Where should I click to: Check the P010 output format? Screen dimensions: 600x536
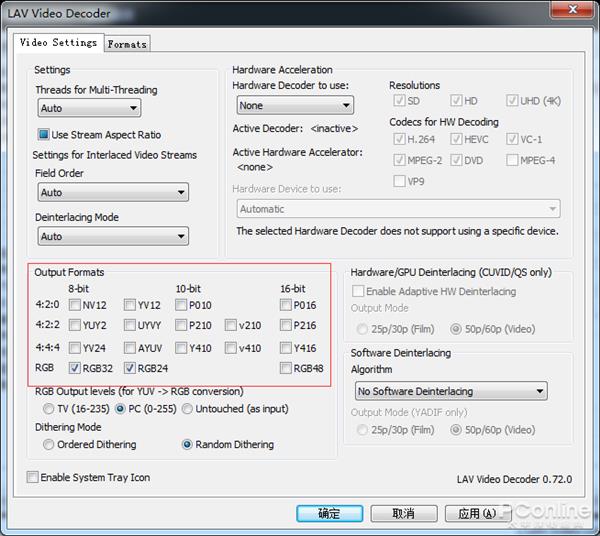(x=181, y=305)
